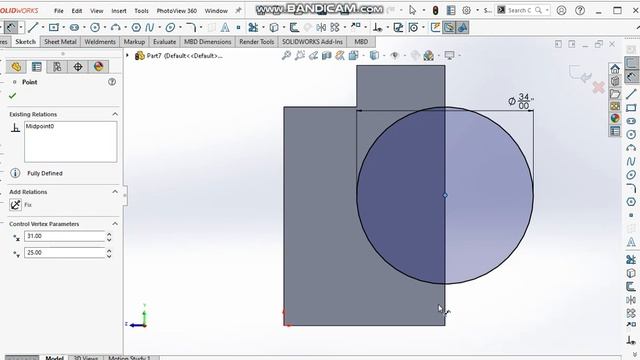Open the ConfigurationManager tab icon
This screenshot has width=640, height=360.
[x=57, y=67]
